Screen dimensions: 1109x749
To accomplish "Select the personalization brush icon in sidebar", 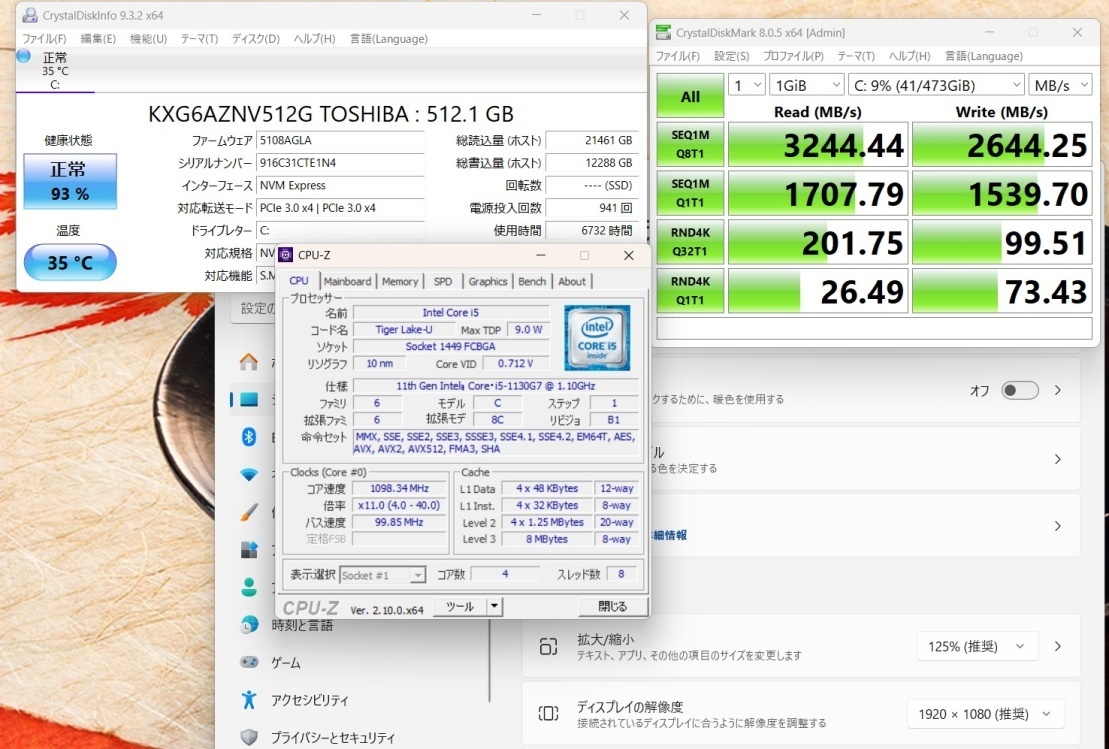I will click(x=247, y=512).
